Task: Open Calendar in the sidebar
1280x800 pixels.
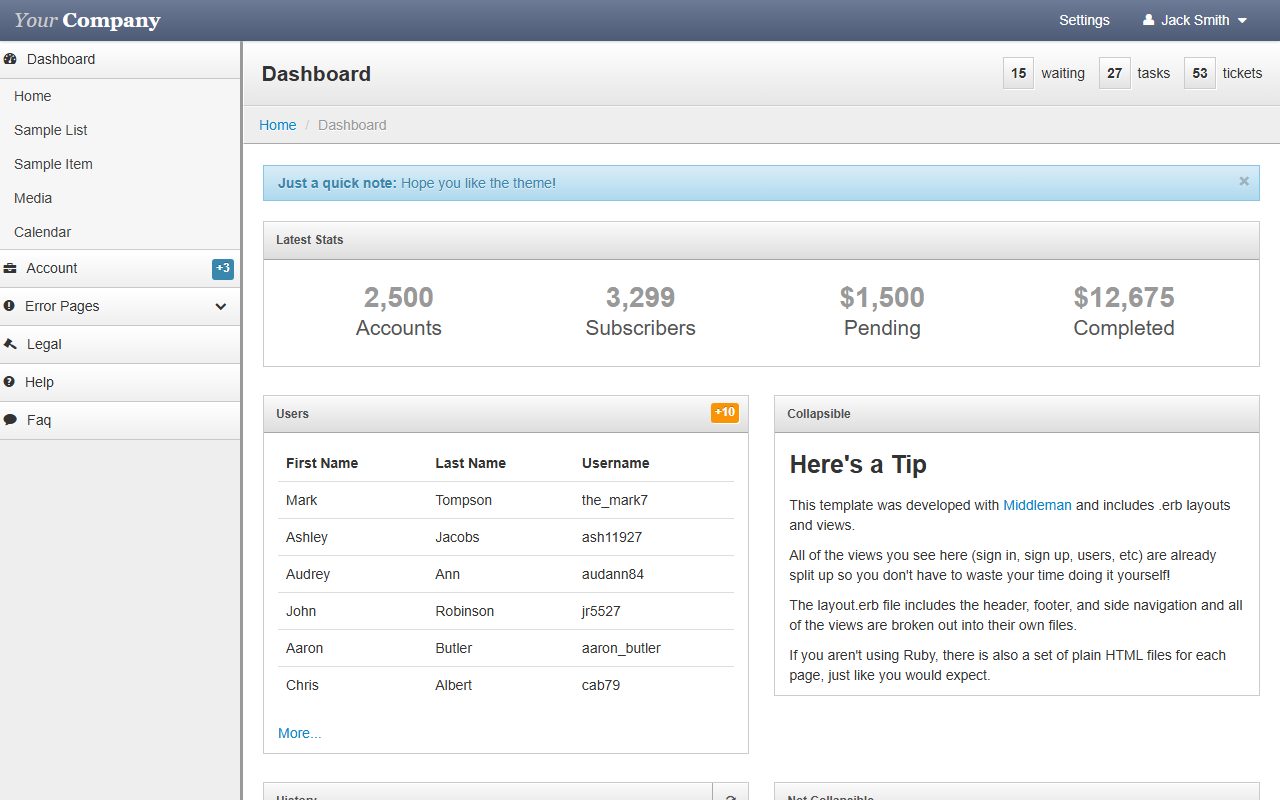Action: [43, 232]
